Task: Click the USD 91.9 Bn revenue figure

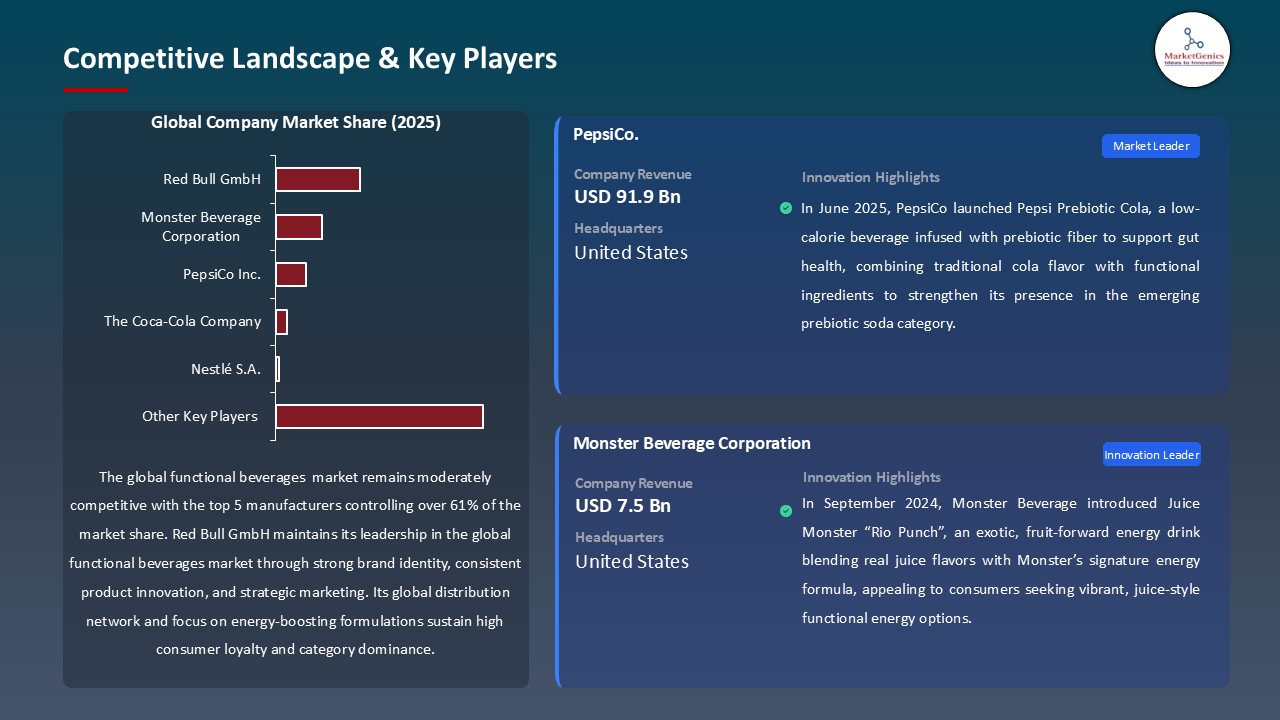Action: 627,197
